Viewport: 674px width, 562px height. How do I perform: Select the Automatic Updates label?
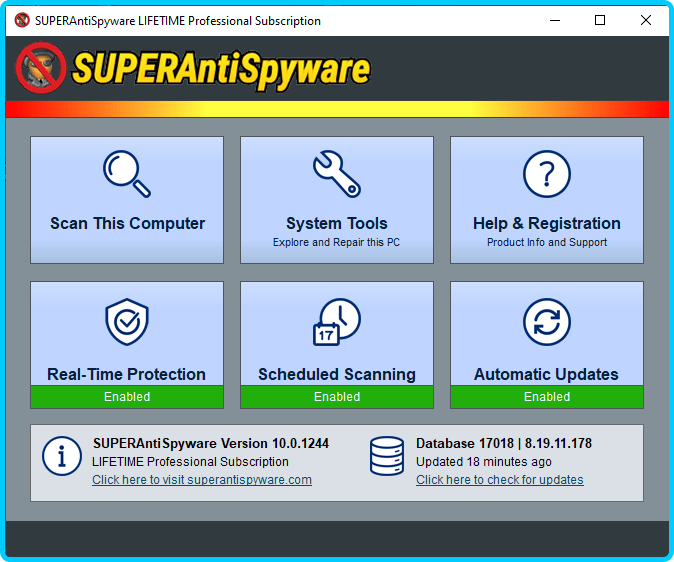click(546, 374)
